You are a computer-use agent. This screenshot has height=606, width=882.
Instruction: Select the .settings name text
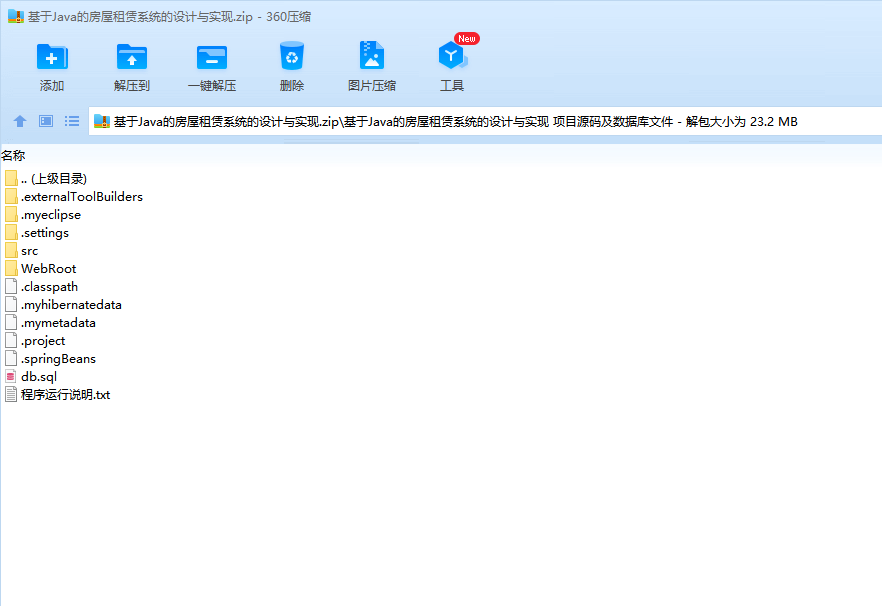coord(45,232)
